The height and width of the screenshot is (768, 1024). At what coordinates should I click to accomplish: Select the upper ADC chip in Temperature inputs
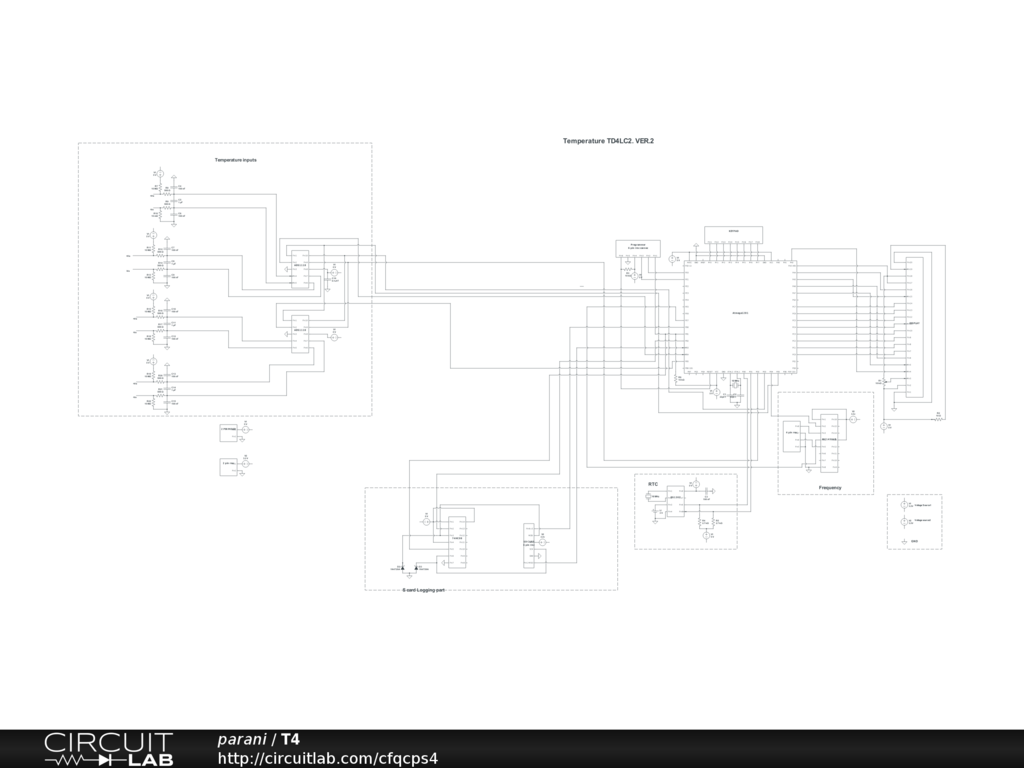click(299, 269)
